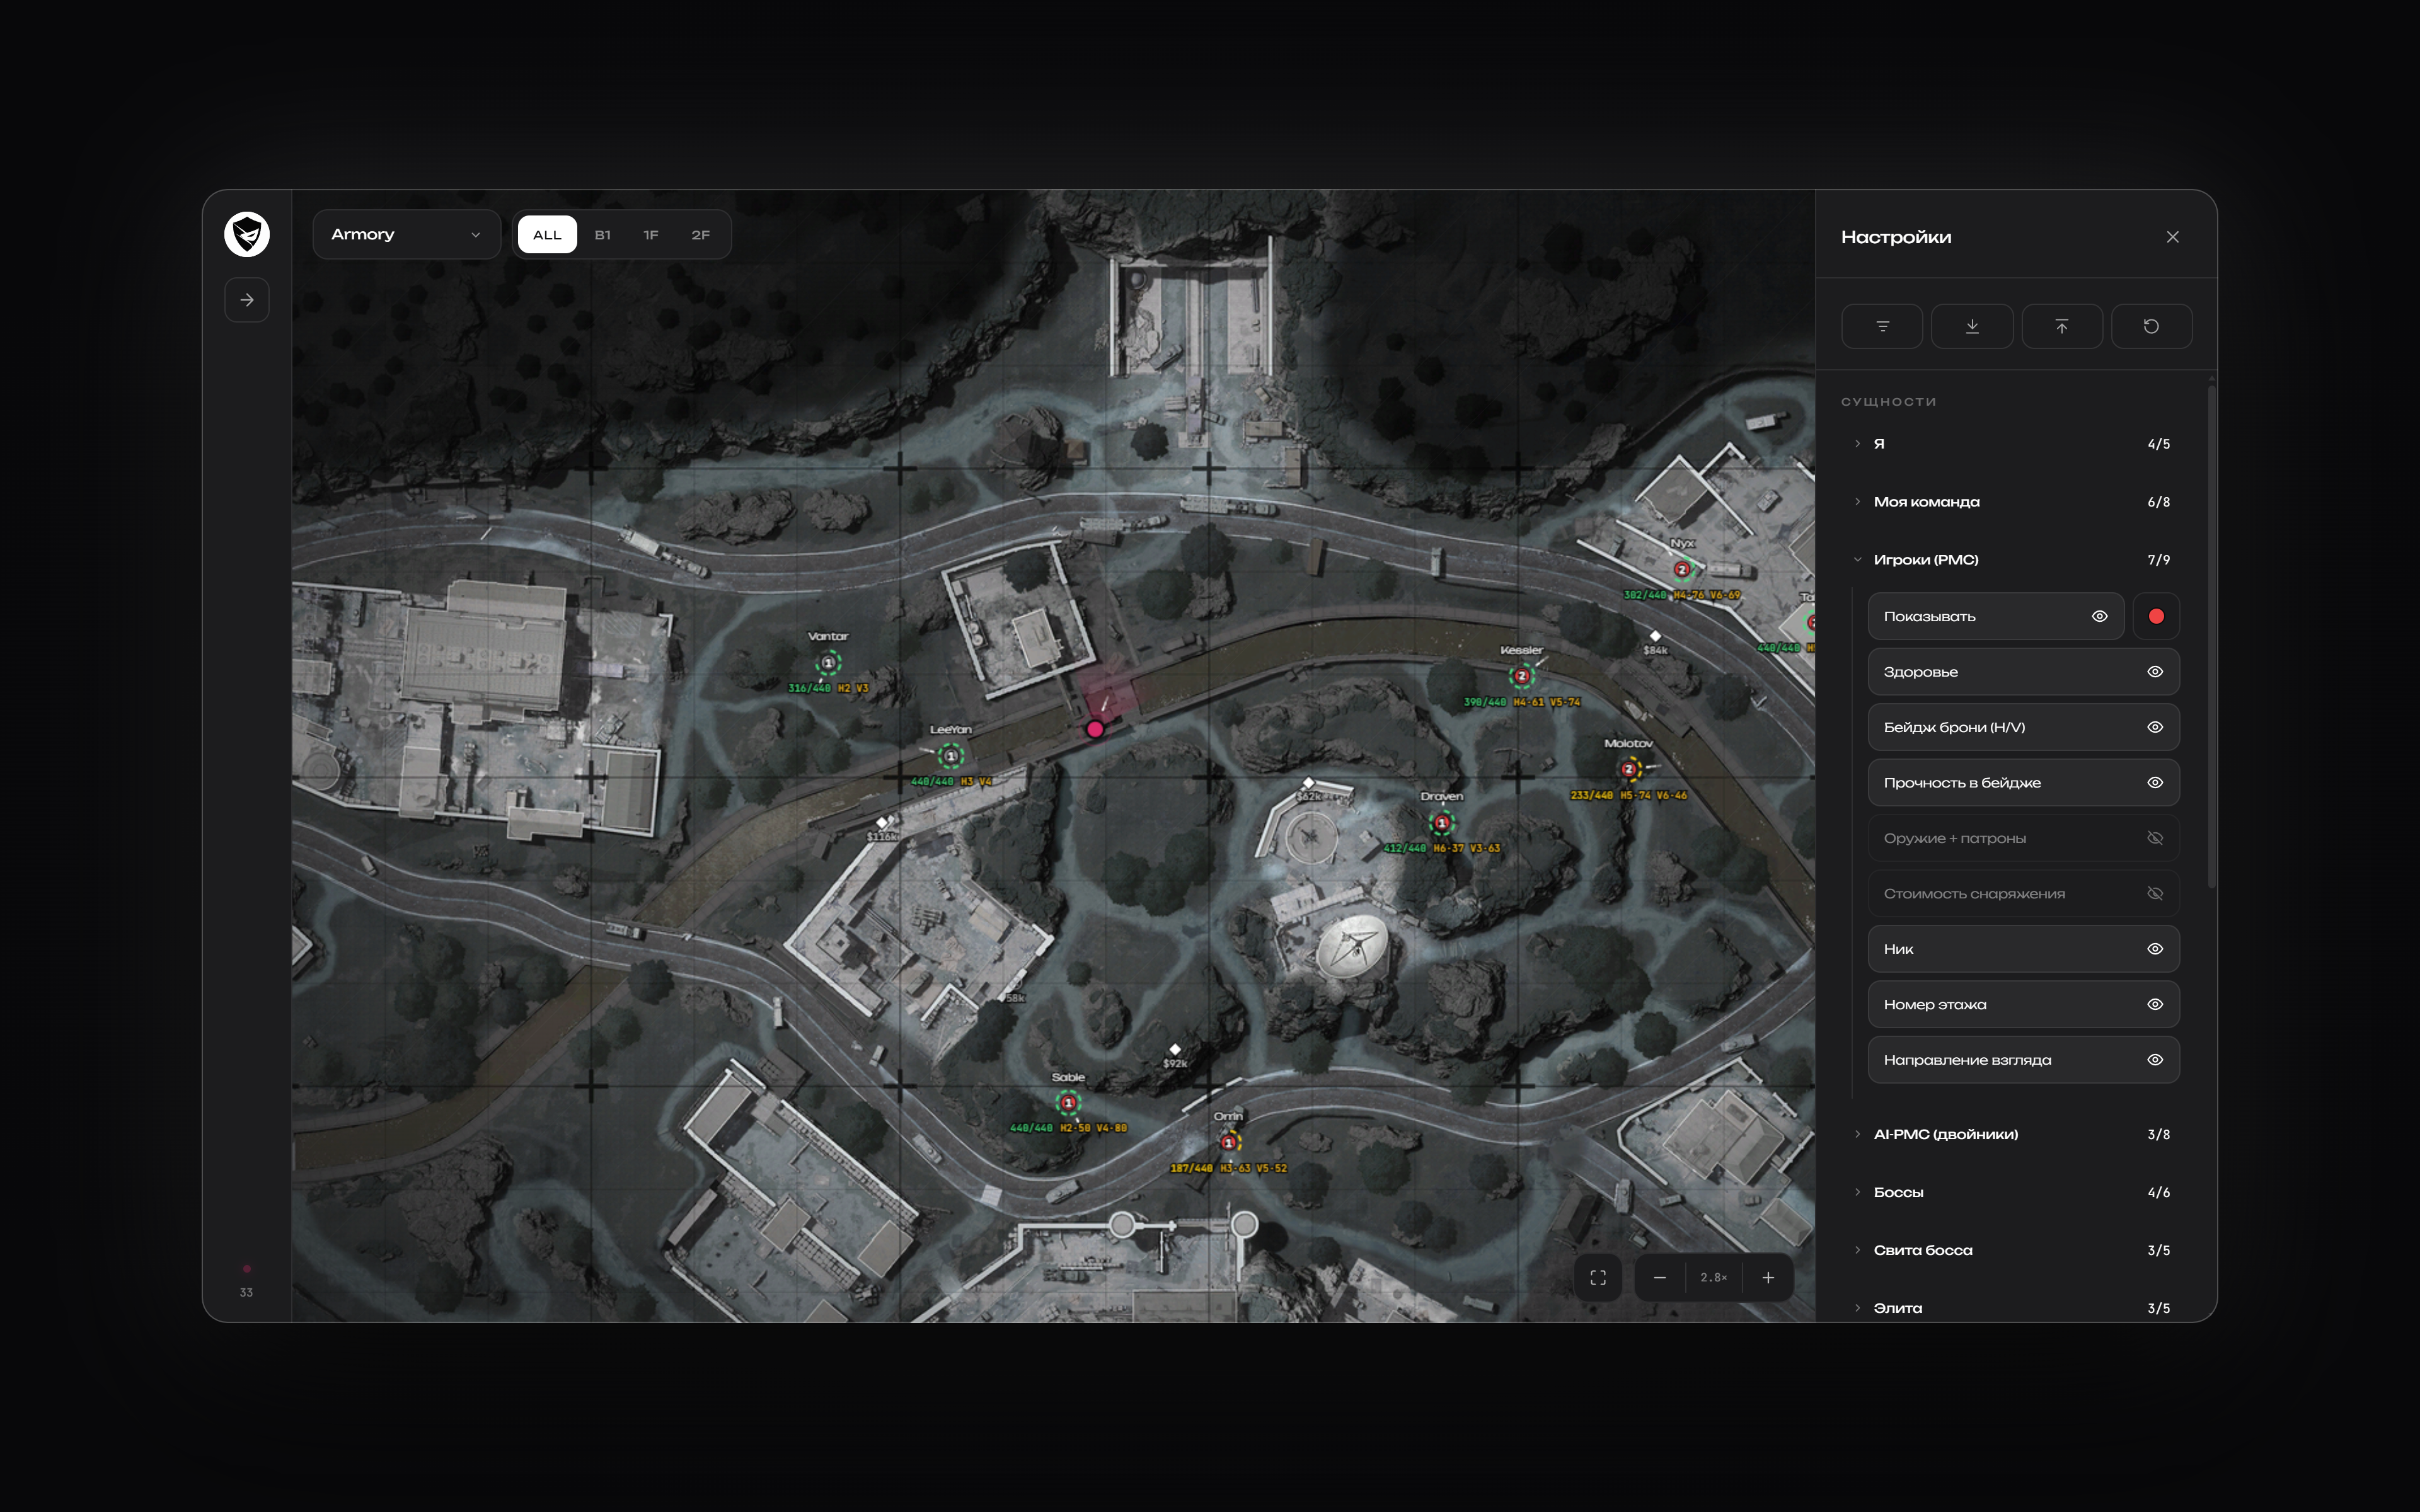The image size is (2420, 1512).
Task: Select the Vantar player marker
Action: [828, 663]
